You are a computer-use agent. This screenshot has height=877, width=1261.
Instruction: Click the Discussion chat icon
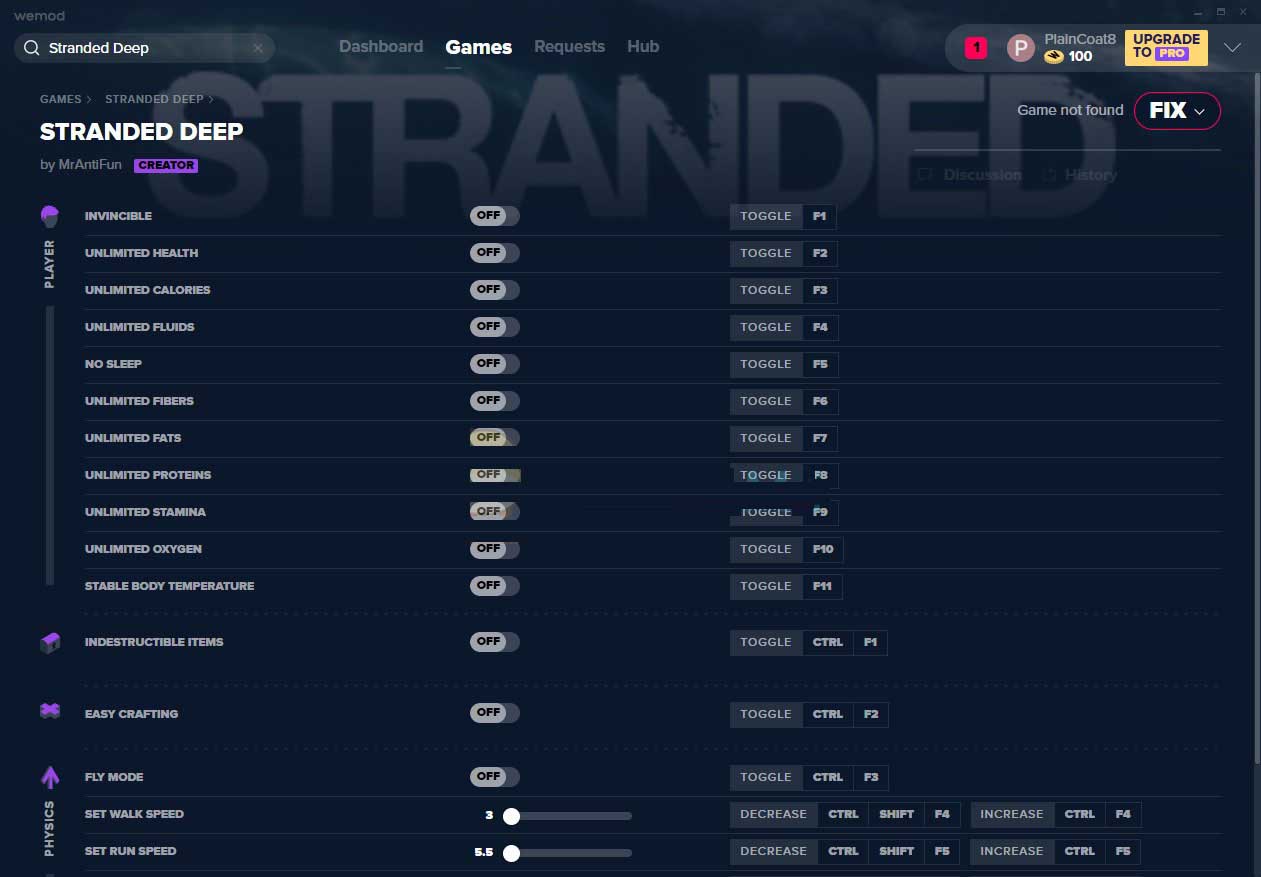pos(925,175)
